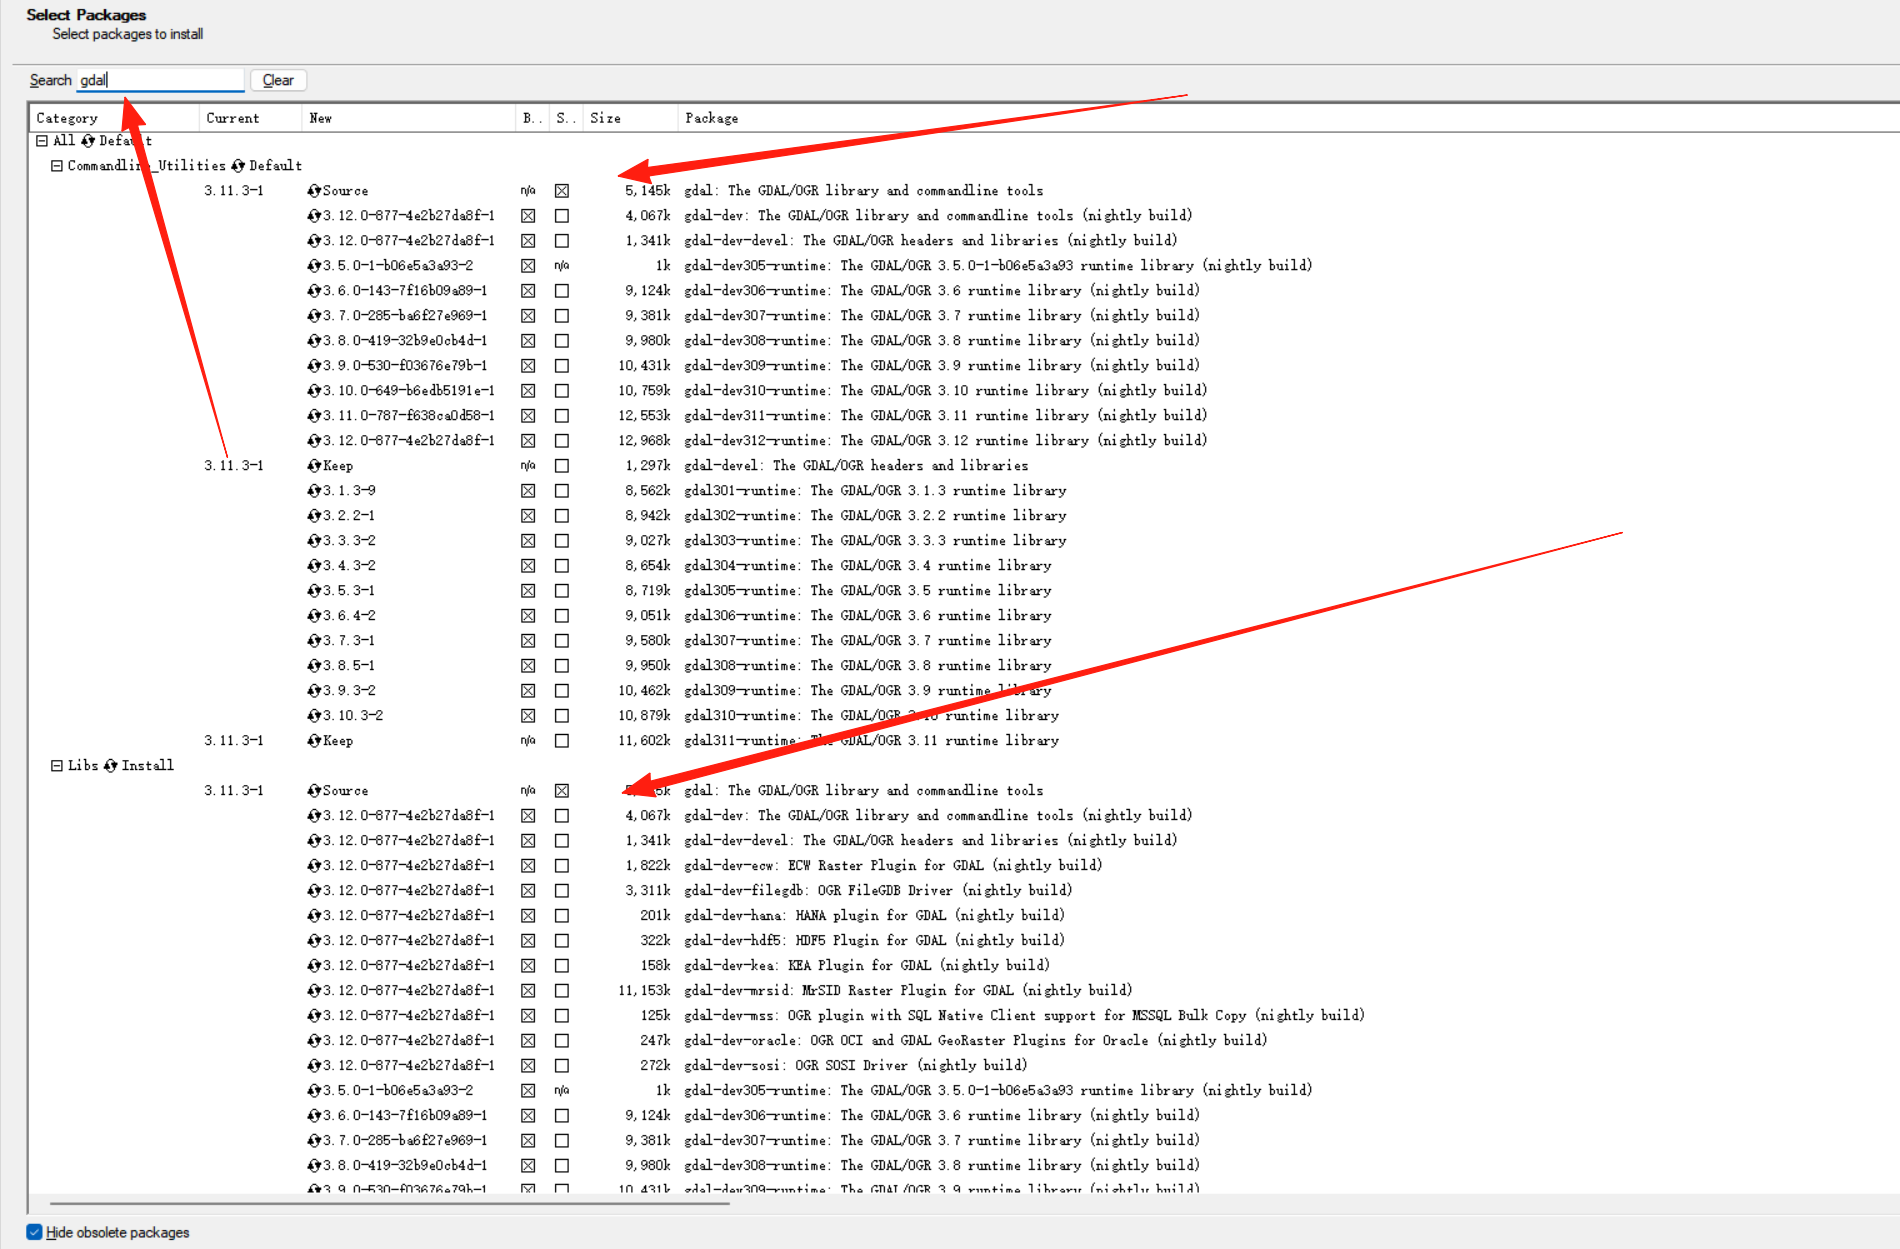Image resolution: width=1900 pixels, height=1249 pixels.
Task: Tick source checkbox for gdal311-runtime row
Action: (x=562, y=741)
